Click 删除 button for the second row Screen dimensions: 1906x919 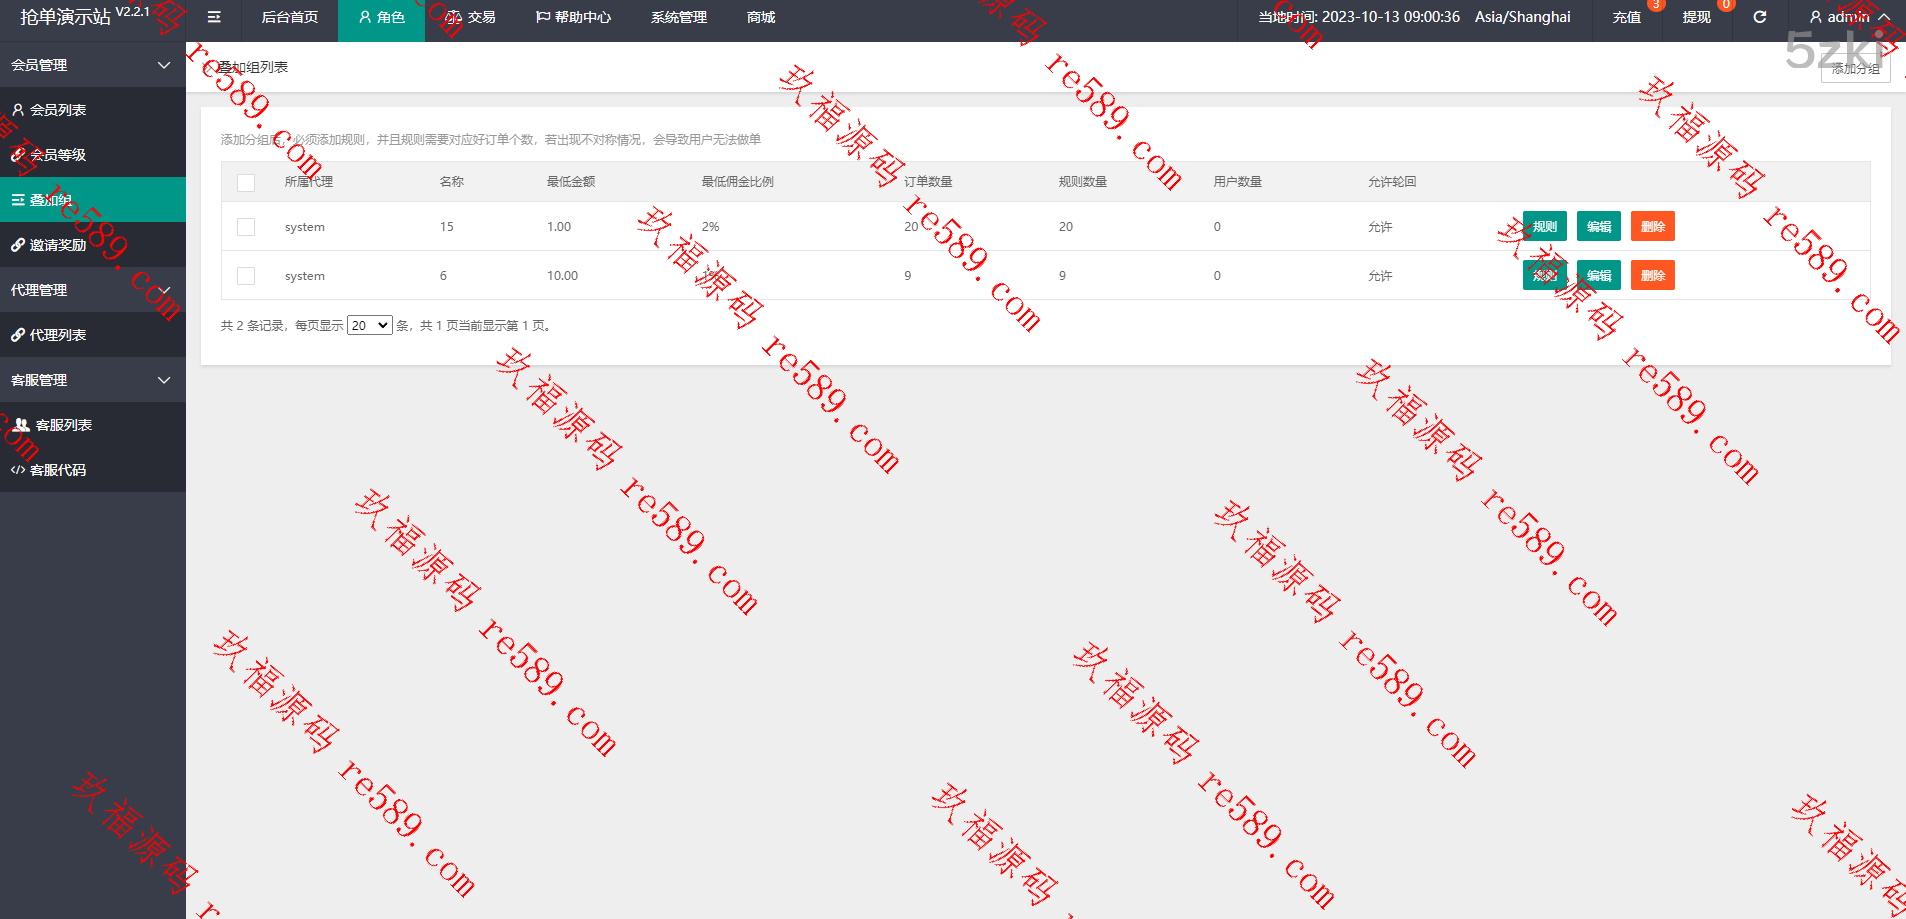tap(1652, 276)
